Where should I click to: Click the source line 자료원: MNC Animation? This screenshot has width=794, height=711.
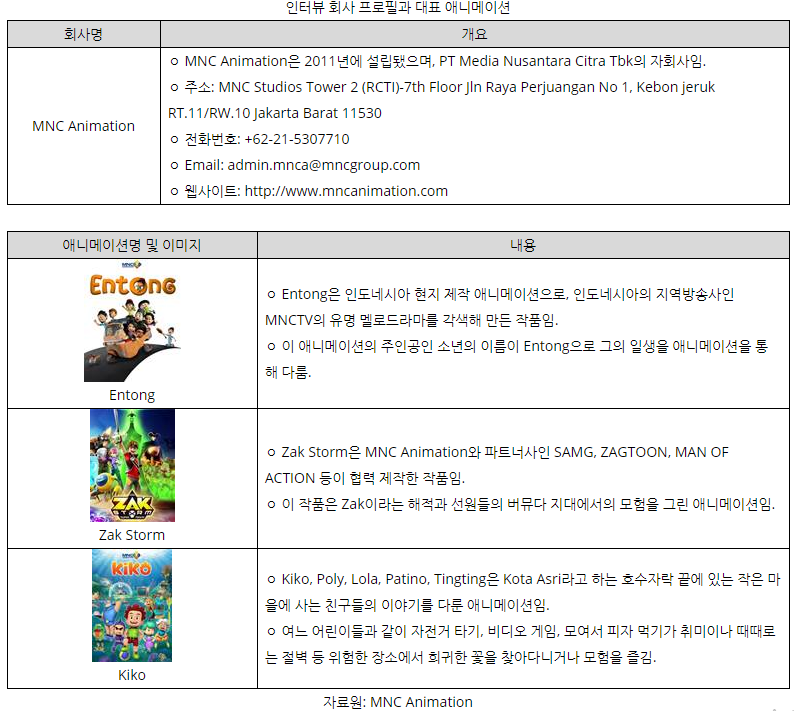398,702
